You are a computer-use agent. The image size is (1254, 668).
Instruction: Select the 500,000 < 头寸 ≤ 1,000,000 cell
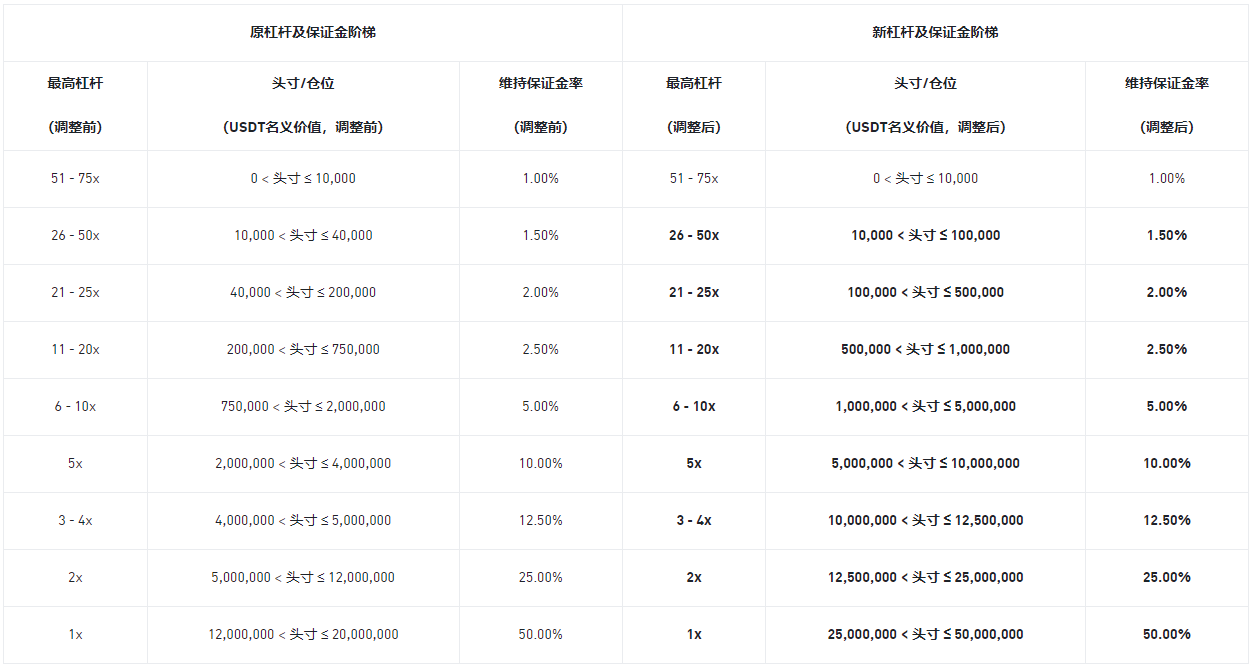coord(925,349)
